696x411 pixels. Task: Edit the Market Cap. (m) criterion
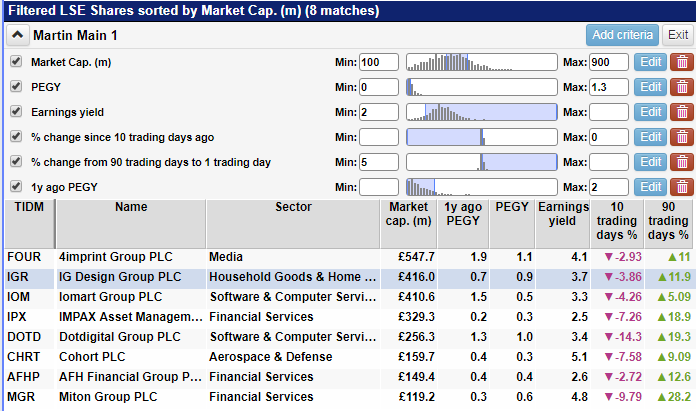click(x=650, y=62)
